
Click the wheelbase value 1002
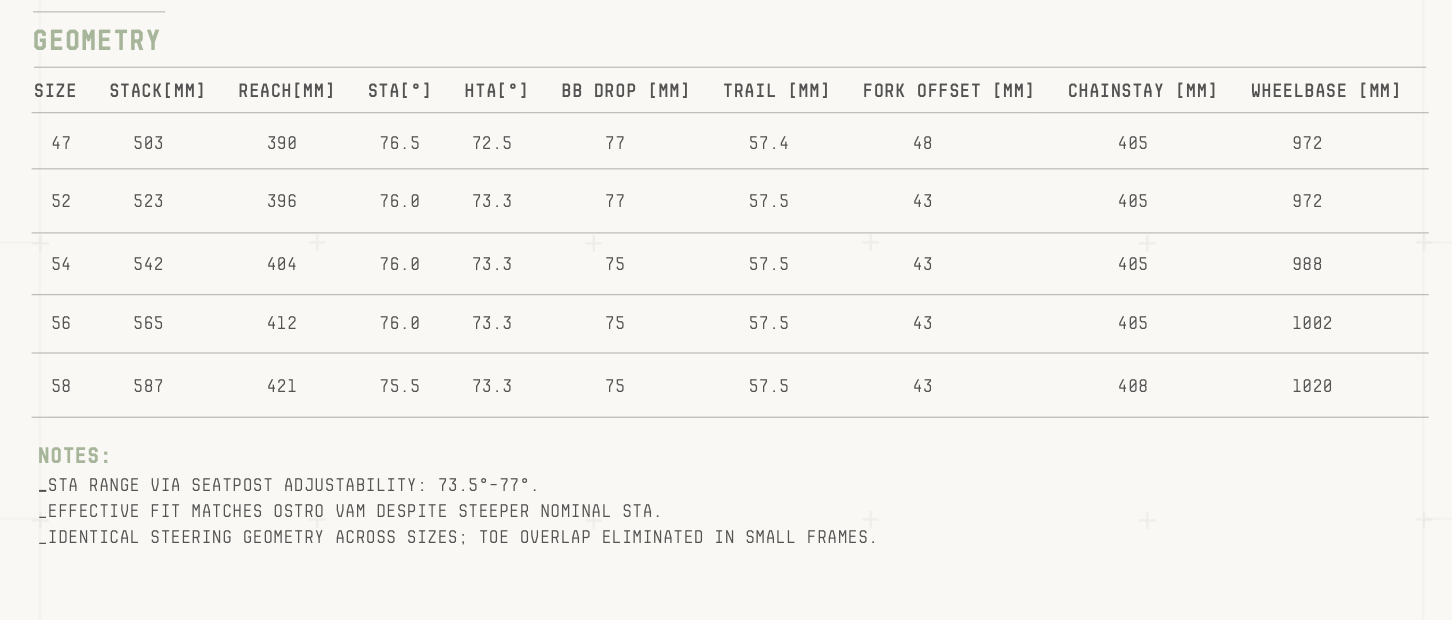(1312, 323)
